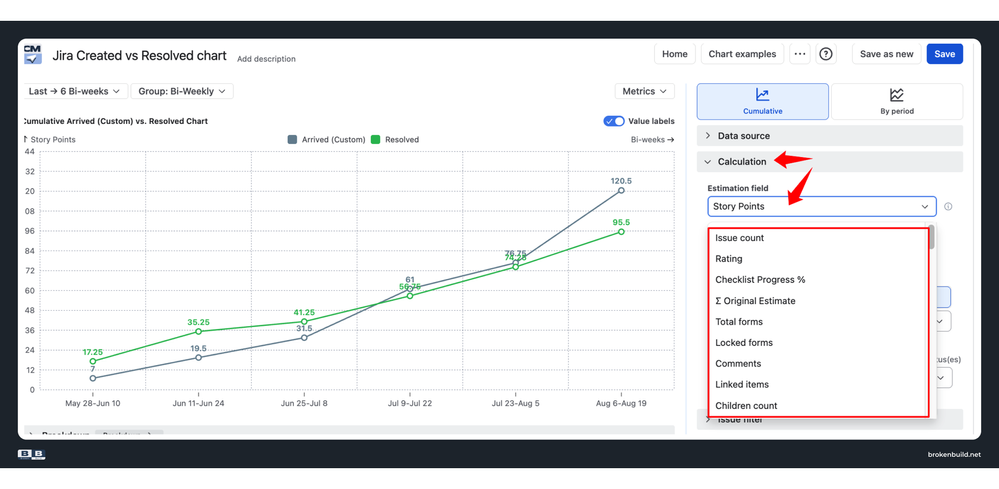
Task: Expand the Issue filter section
Action: (830, 420)
